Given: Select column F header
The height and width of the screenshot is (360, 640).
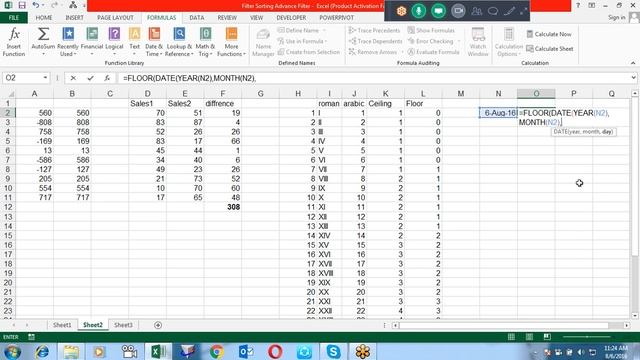Looking at the screenshot, I should click(x=222, y=94).
